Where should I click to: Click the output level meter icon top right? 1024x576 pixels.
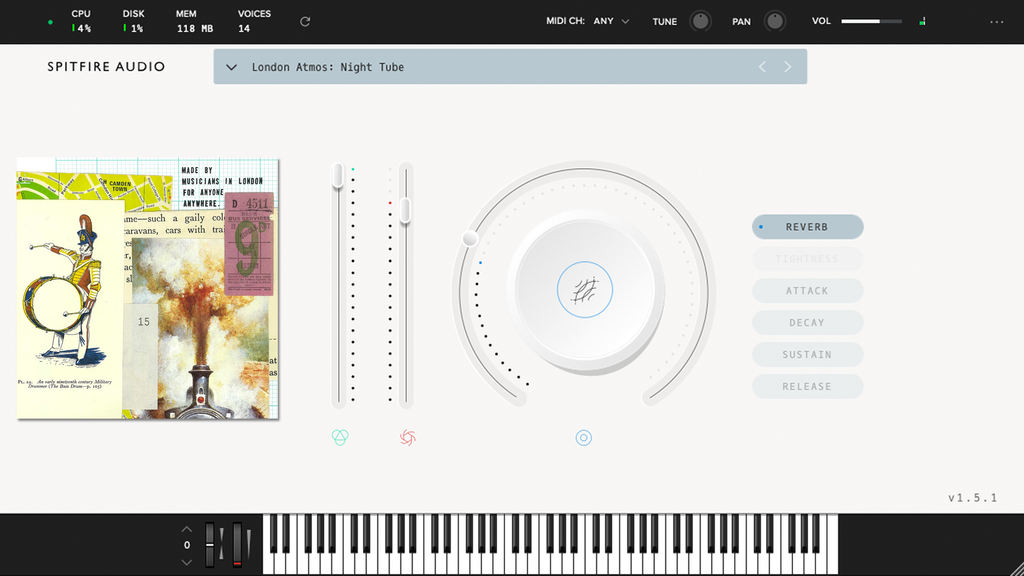coord(922,20)
